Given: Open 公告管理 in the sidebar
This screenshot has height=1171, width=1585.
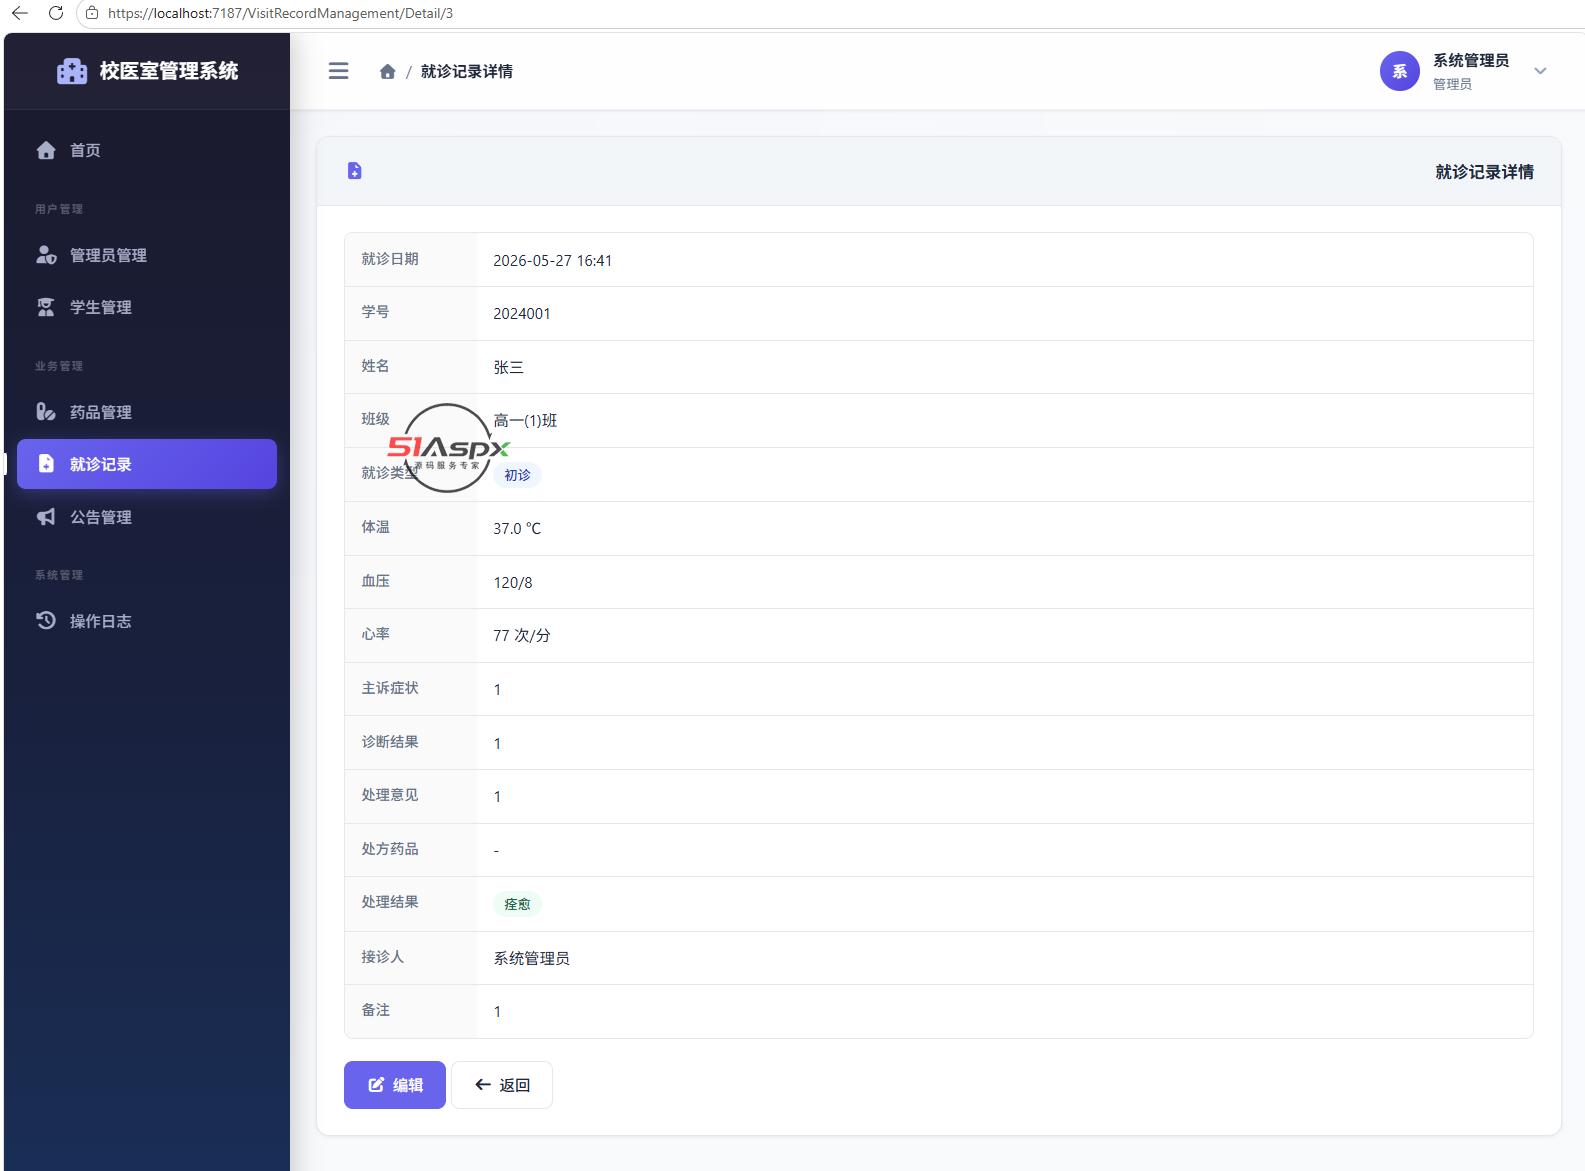Looking at the screenshot, I should 147,517.
